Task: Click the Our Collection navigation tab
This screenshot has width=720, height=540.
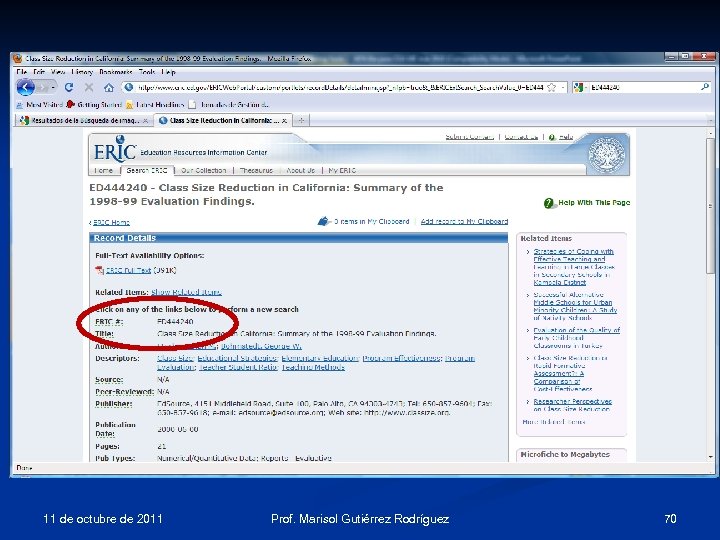Action: coord(203,170)
